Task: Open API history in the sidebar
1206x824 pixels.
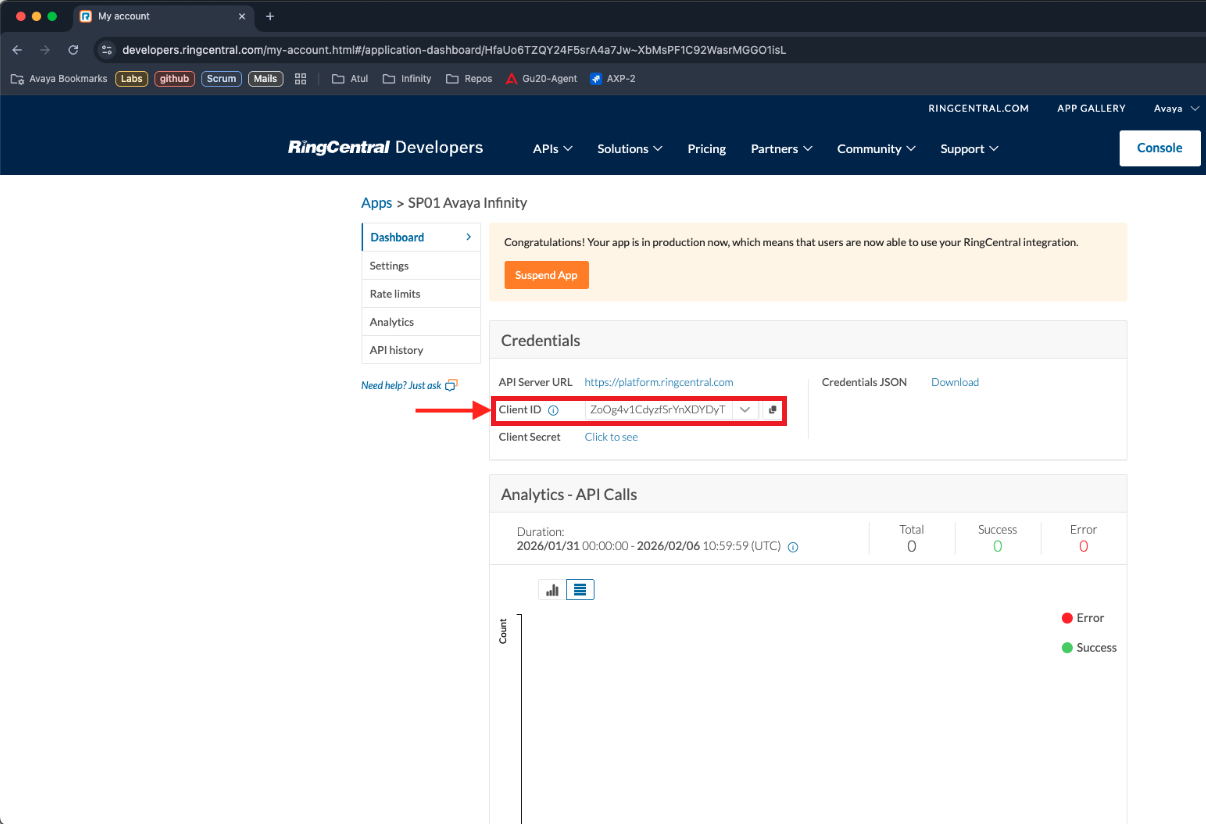Action: 421,350
